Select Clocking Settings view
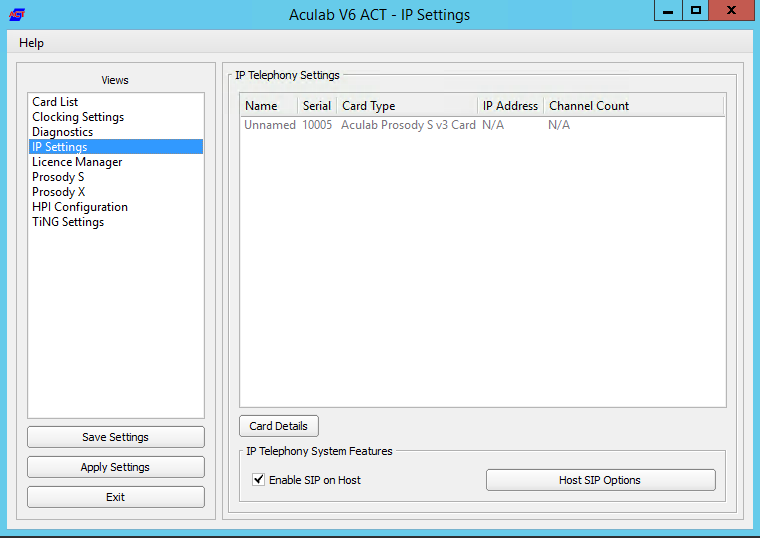Viewport: 760px width, 538px height. point(116,117)
